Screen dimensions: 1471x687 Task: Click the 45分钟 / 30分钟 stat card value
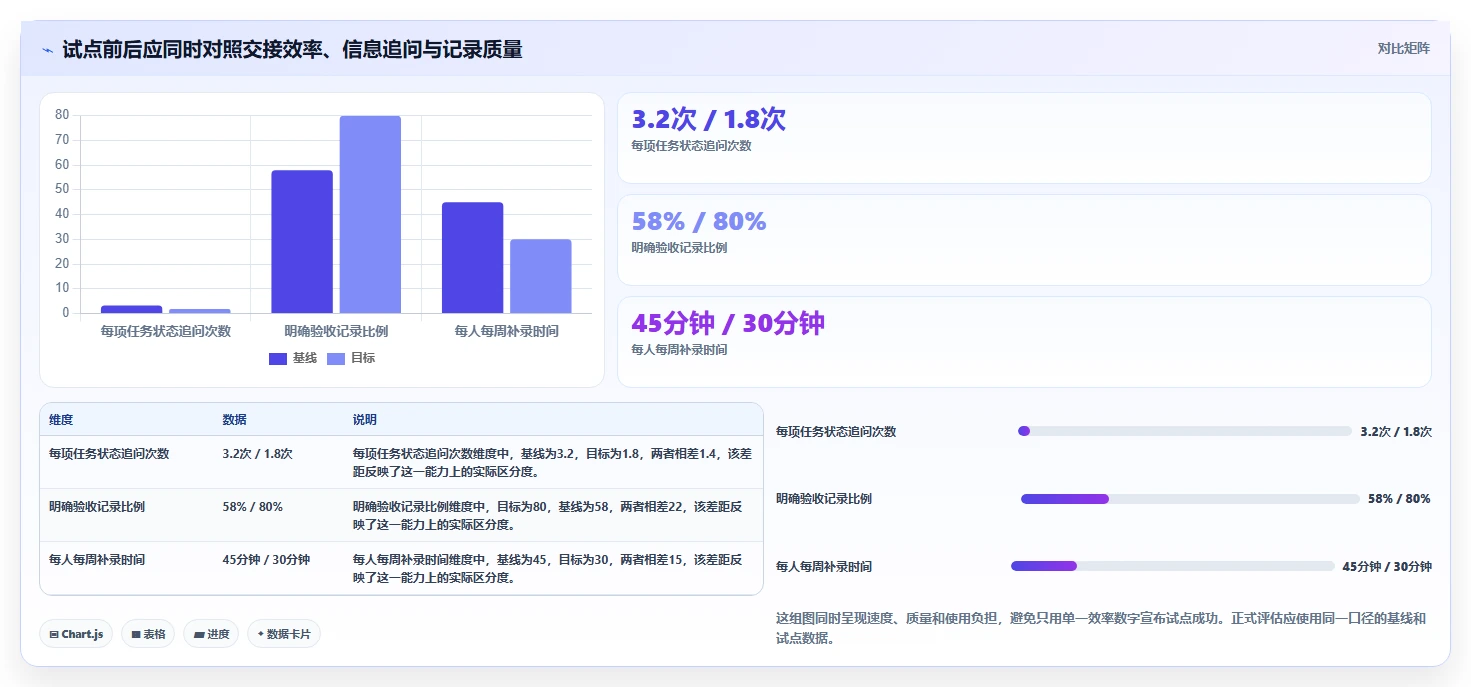728,323
